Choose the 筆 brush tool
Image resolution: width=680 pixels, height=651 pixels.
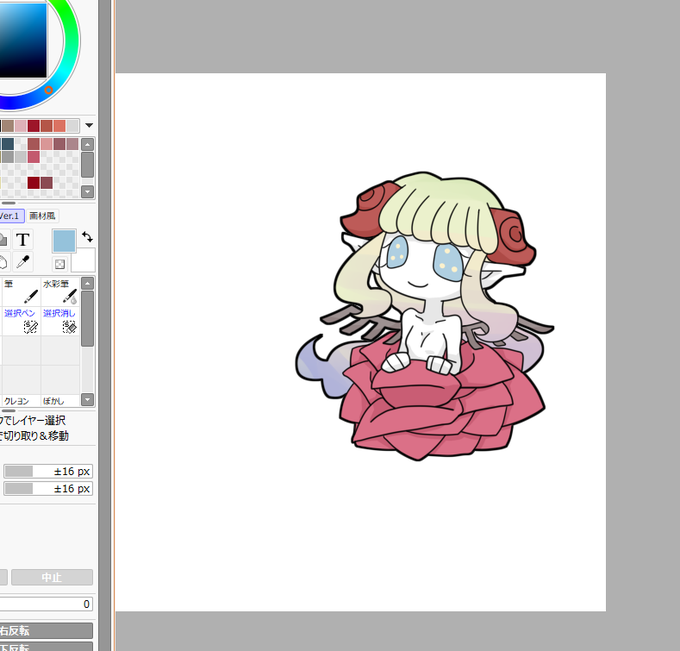coord(21,292)
